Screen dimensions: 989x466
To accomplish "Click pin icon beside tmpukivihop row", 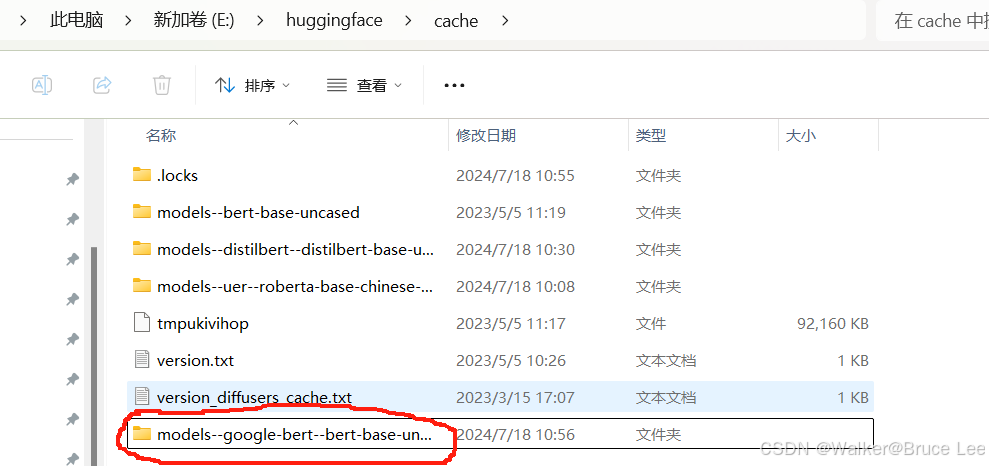I will pyautogui.click(x=73, y=339).
